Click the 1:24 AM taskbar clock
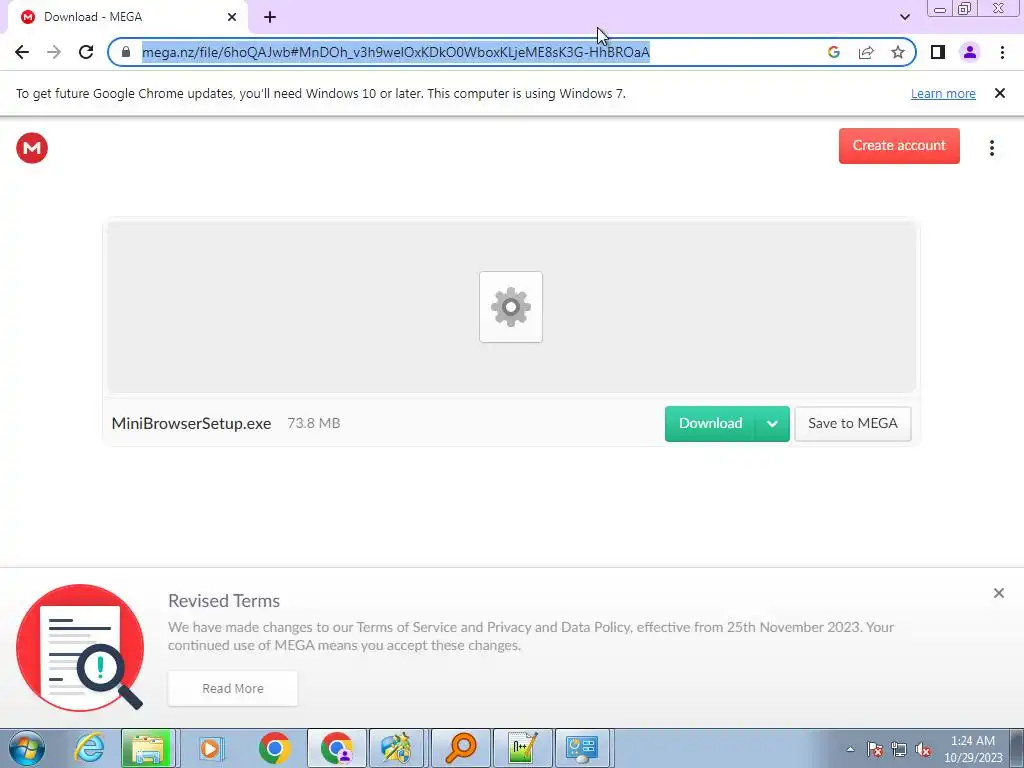The width and height of the screenshot is (1024, 768). [x=973, y=749]
